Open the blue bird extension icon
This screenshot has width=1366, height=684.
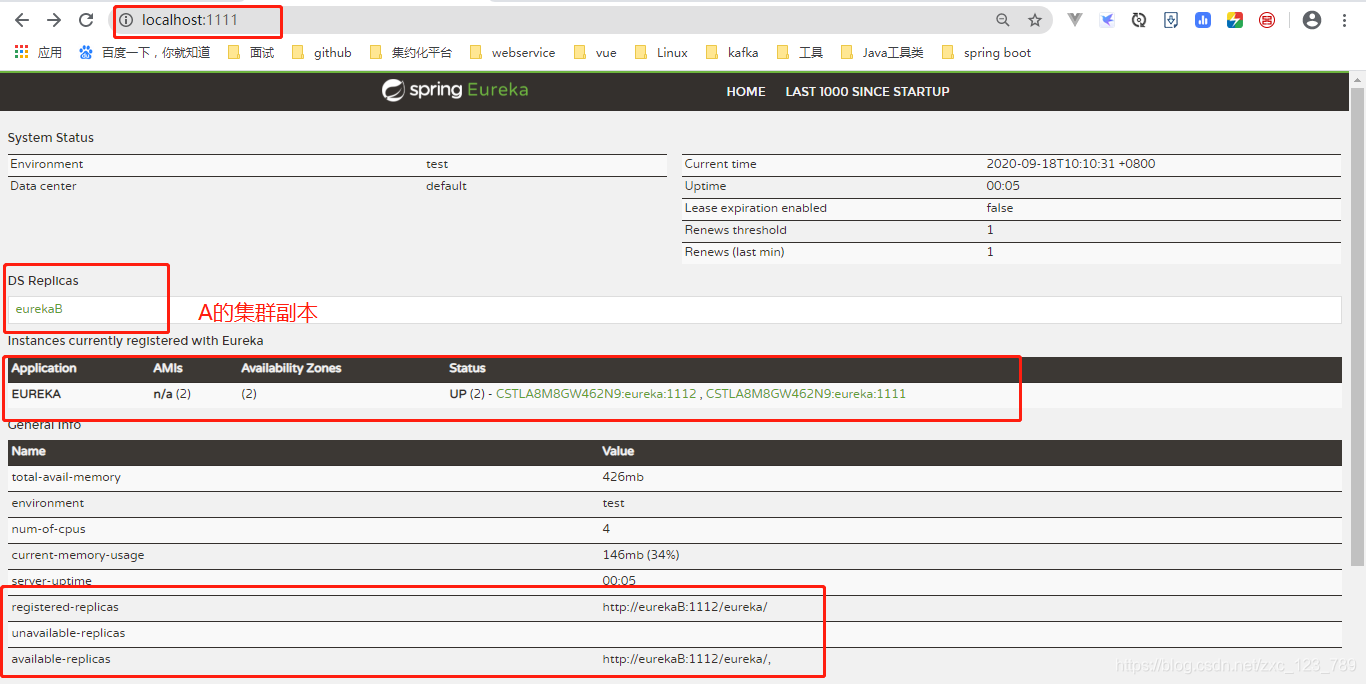(1107, 20)
